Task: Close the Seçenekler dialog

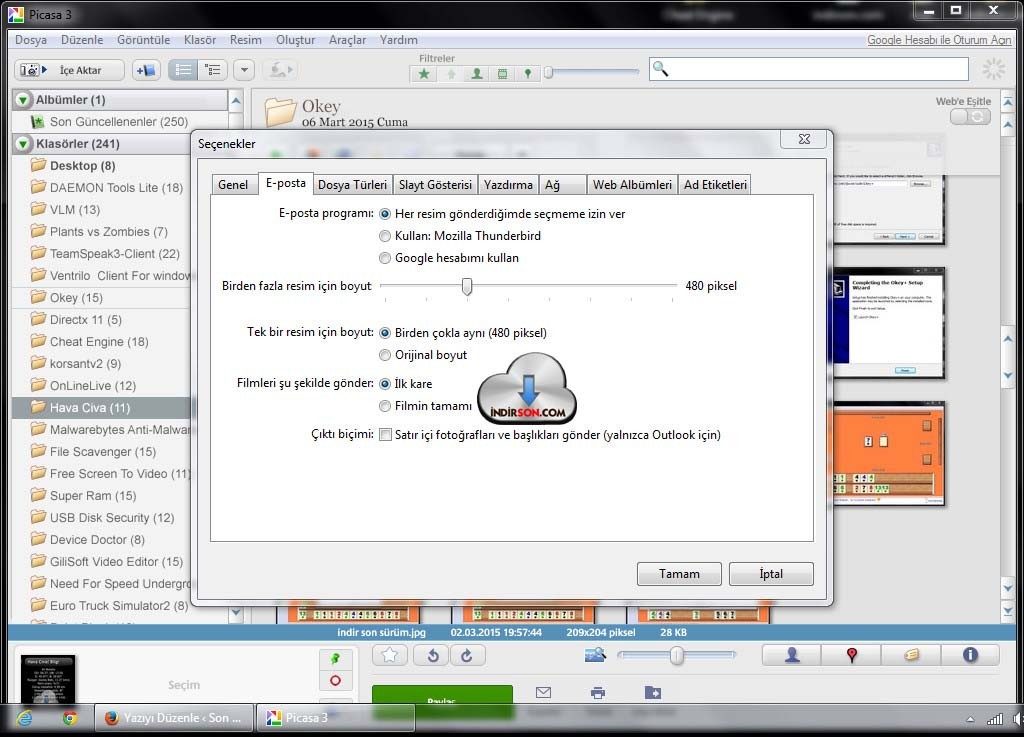Action: click(x=804, y=139)
